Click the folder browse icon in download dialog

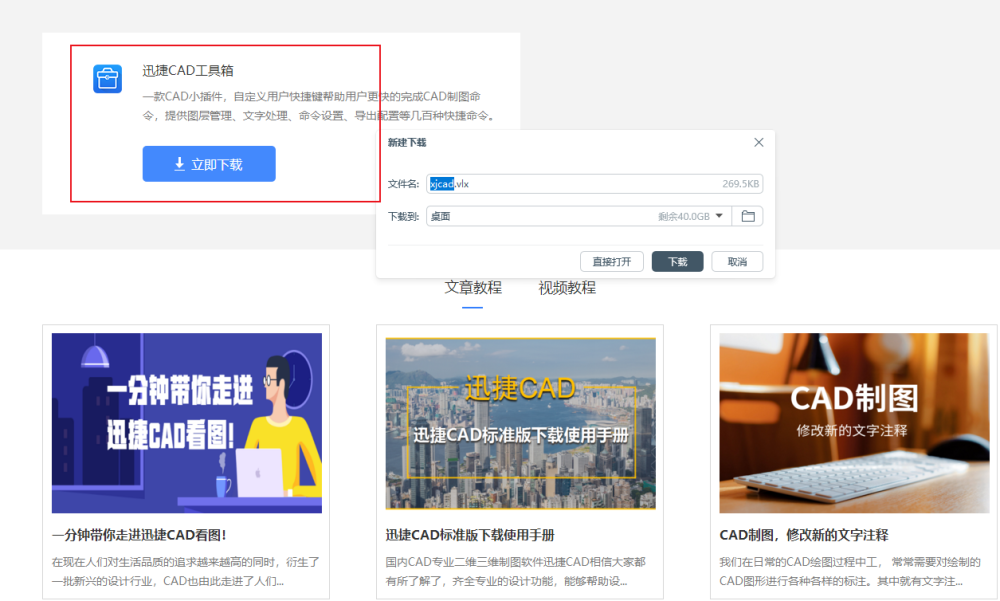(x=748, y=216)
